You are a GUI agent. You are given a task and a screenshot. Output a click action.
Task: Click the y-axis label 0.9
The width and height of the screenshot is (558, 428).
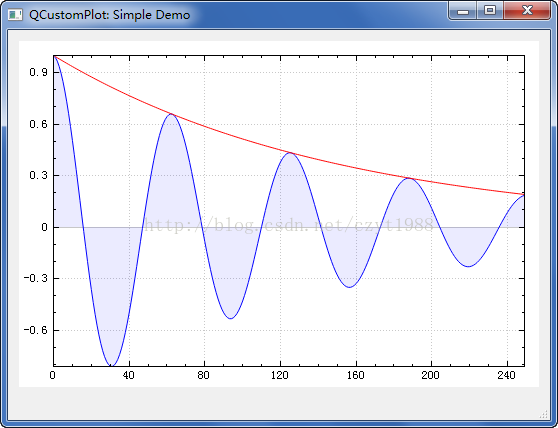click(x=38, y=72)
